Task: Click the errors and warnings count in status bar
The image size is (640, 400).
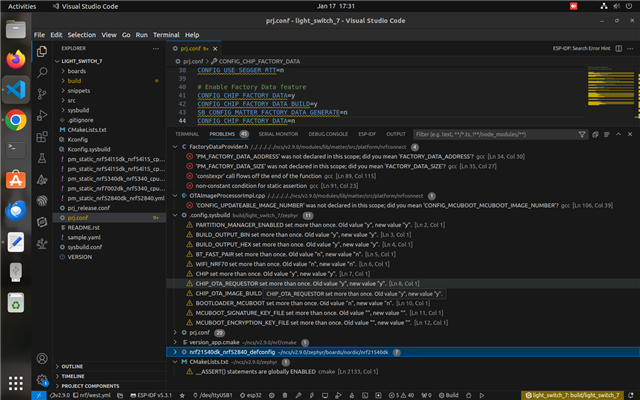Action: (401, 395)
